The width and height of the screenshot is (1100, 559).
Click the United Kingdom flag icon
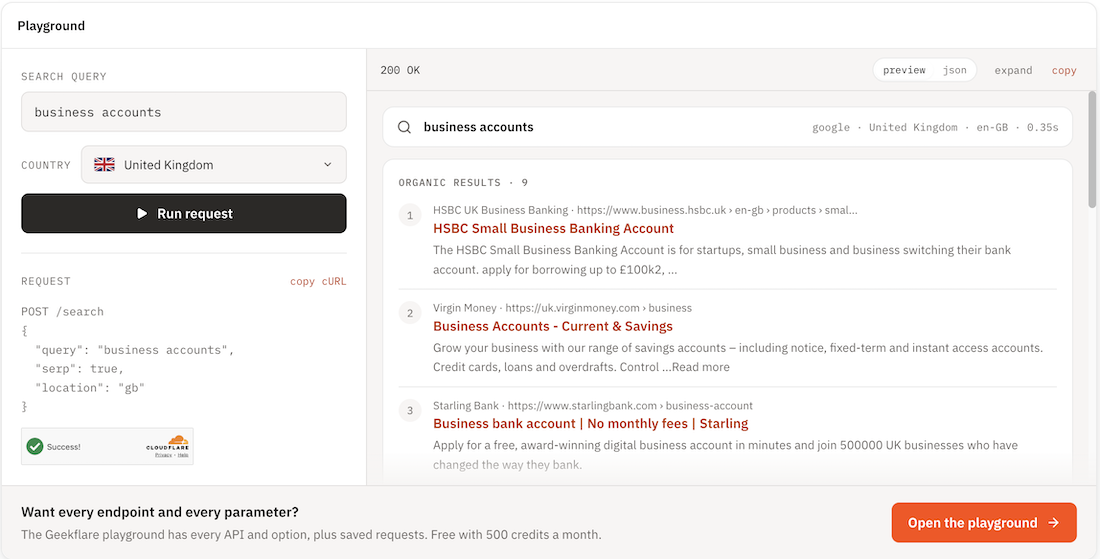pyautogui.click(x=105, y=165)
